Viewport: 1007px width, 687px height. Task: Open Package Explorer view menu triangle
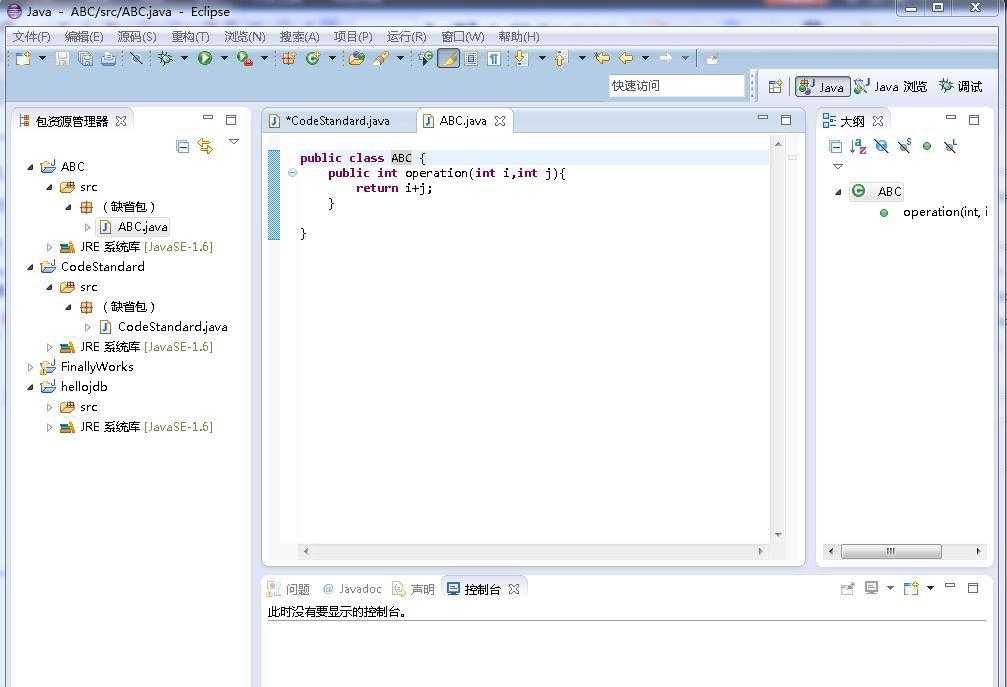click(234, 142)
